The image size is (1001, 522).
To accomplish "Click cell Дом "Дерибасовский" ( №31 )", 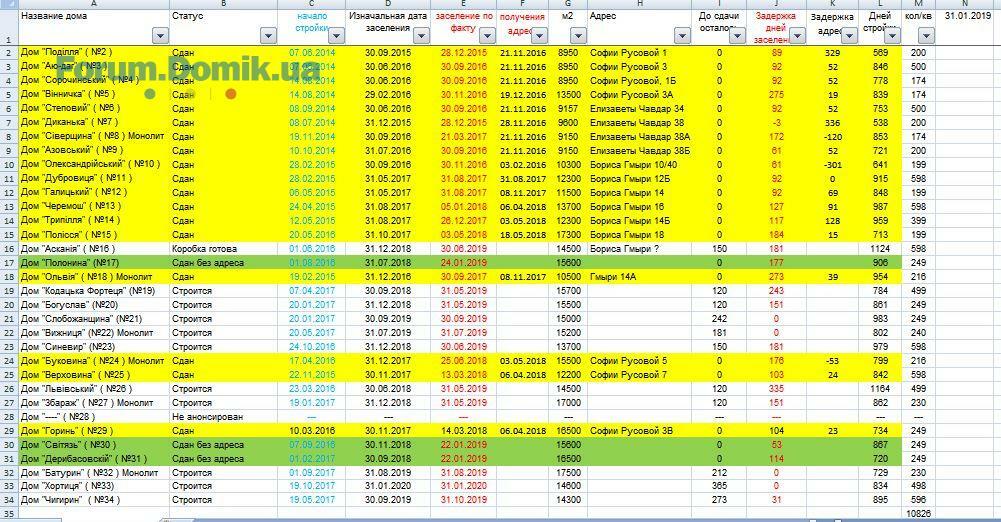I will 94,459.
